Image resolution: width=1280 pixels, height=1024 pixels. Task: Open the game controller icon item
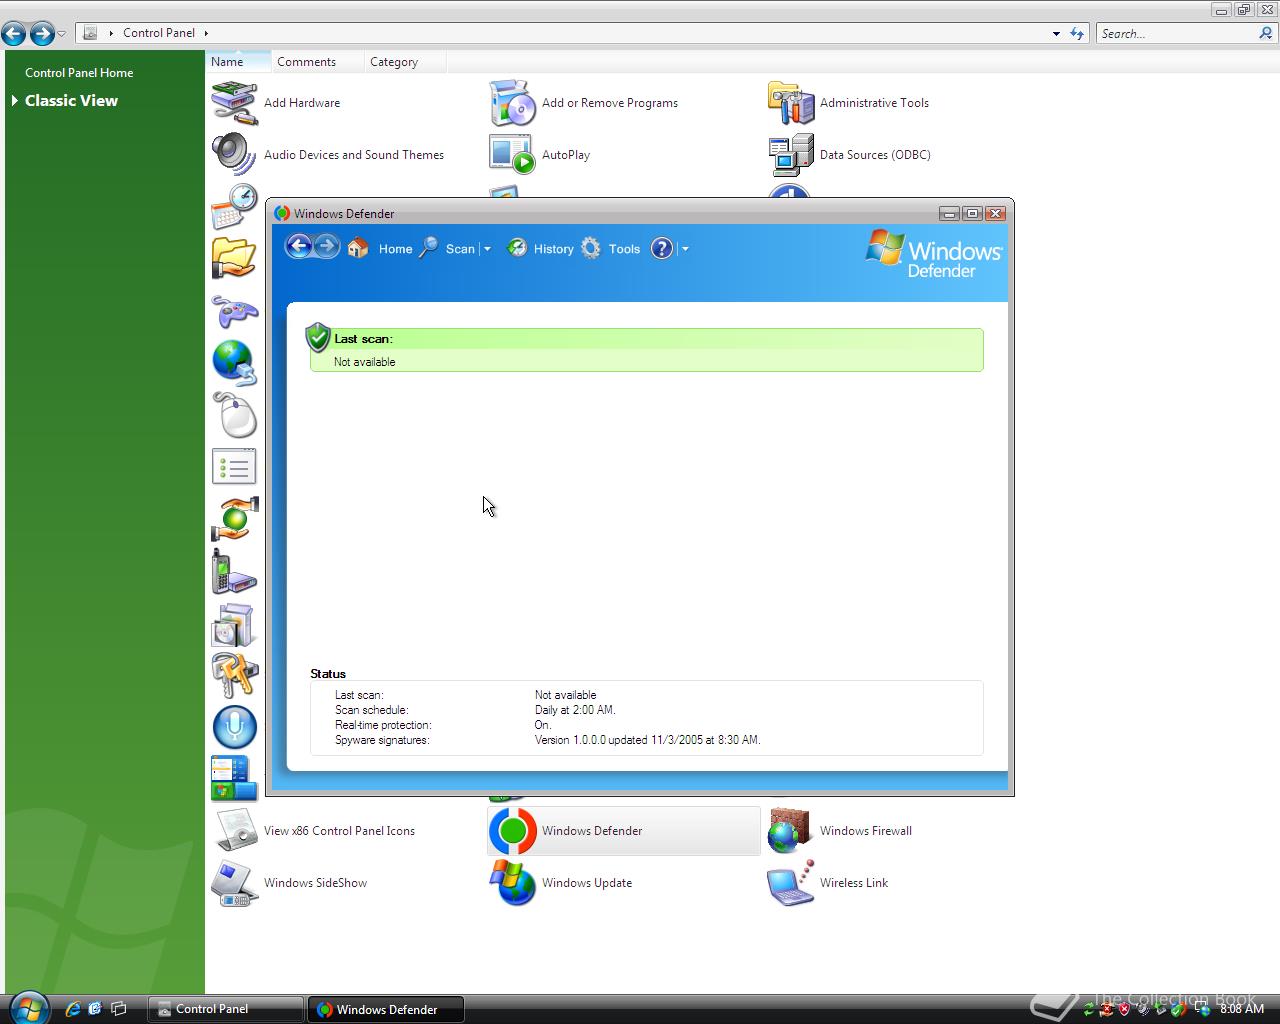(235, 311)
